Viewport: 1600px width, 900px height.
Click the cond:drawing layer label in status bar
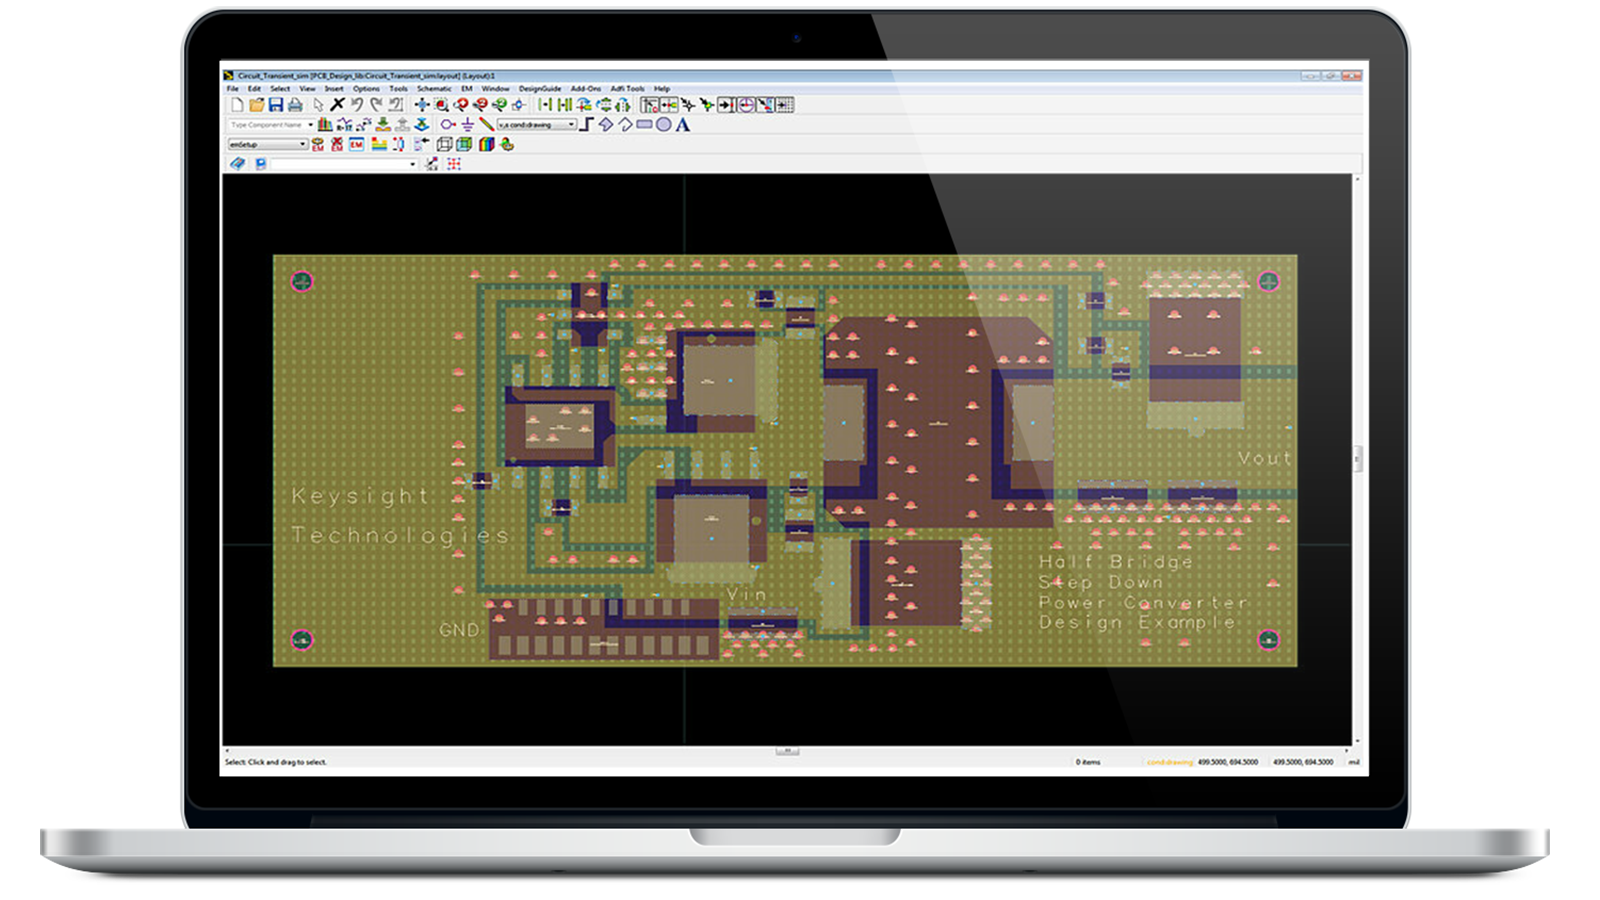(x=1169, y=762)
